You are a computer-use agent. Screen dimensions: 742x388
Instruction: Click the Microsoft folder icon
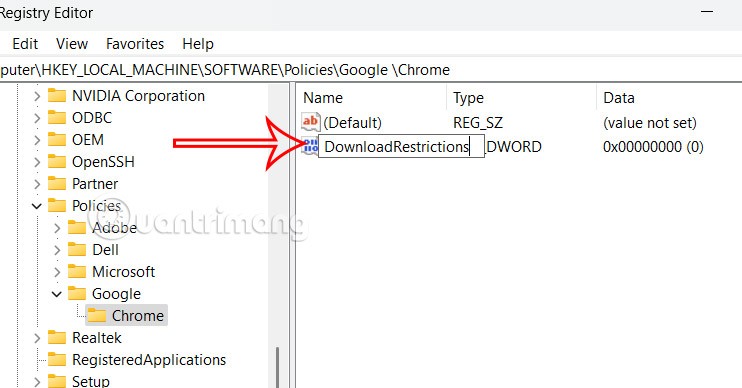tap(77, 272)
